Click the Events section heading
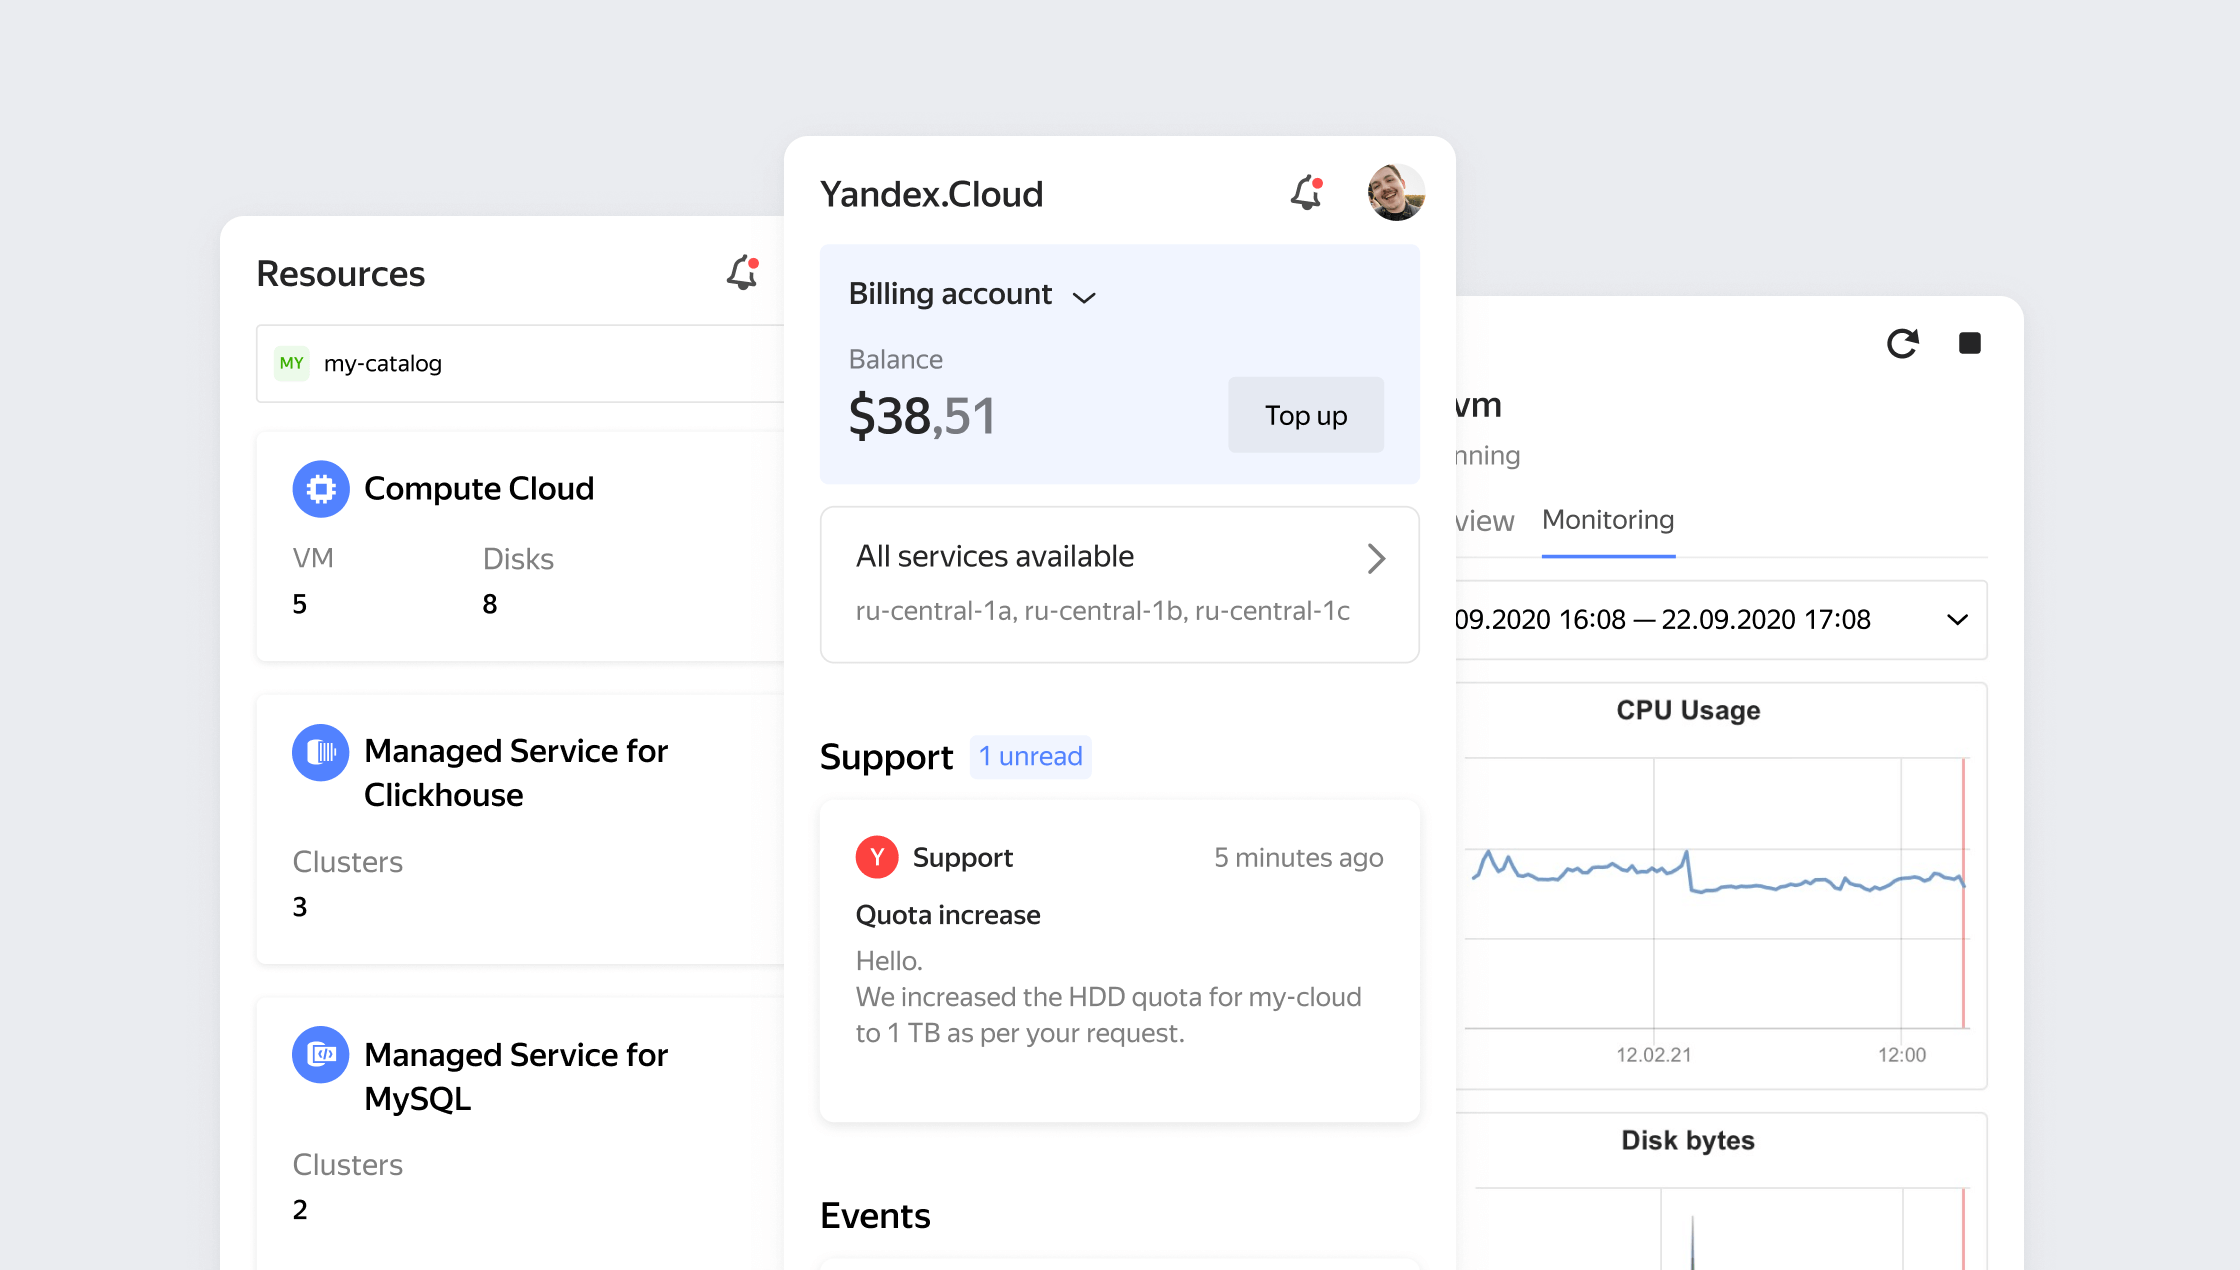 click(x=875, y=1216)
